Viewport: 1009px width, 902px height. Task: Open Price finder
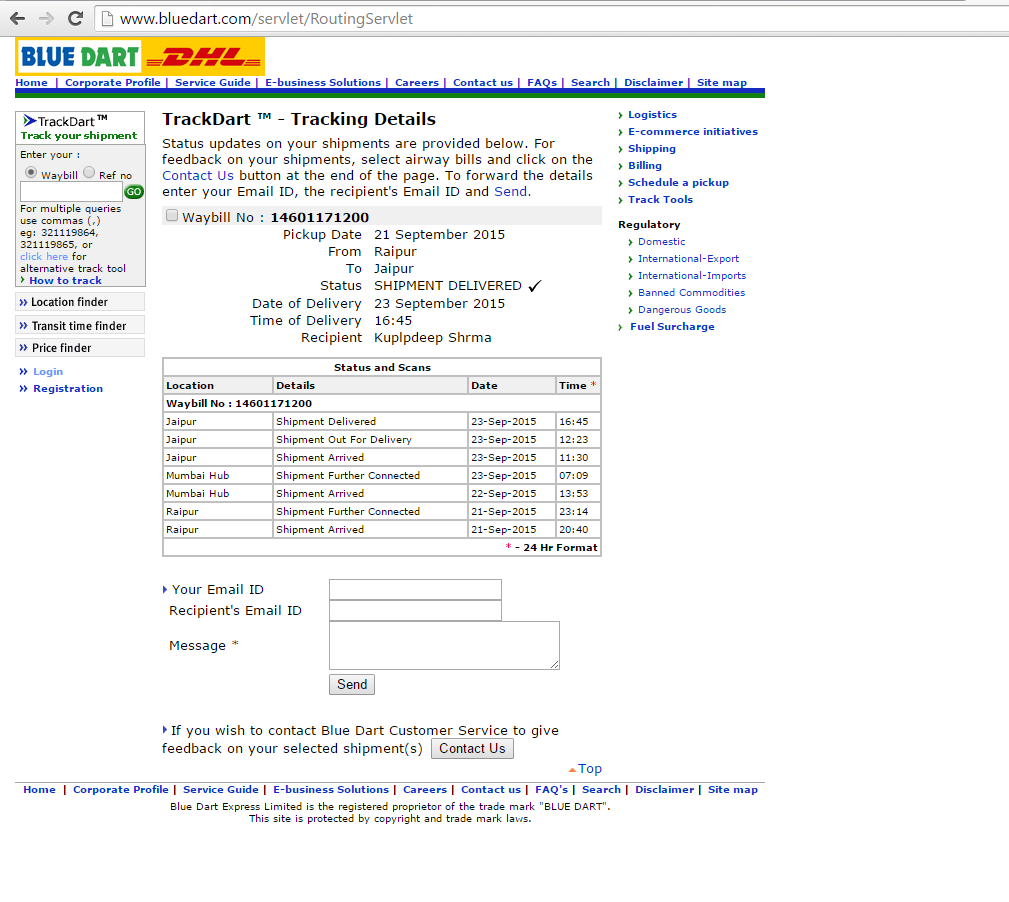pos(80,348)
